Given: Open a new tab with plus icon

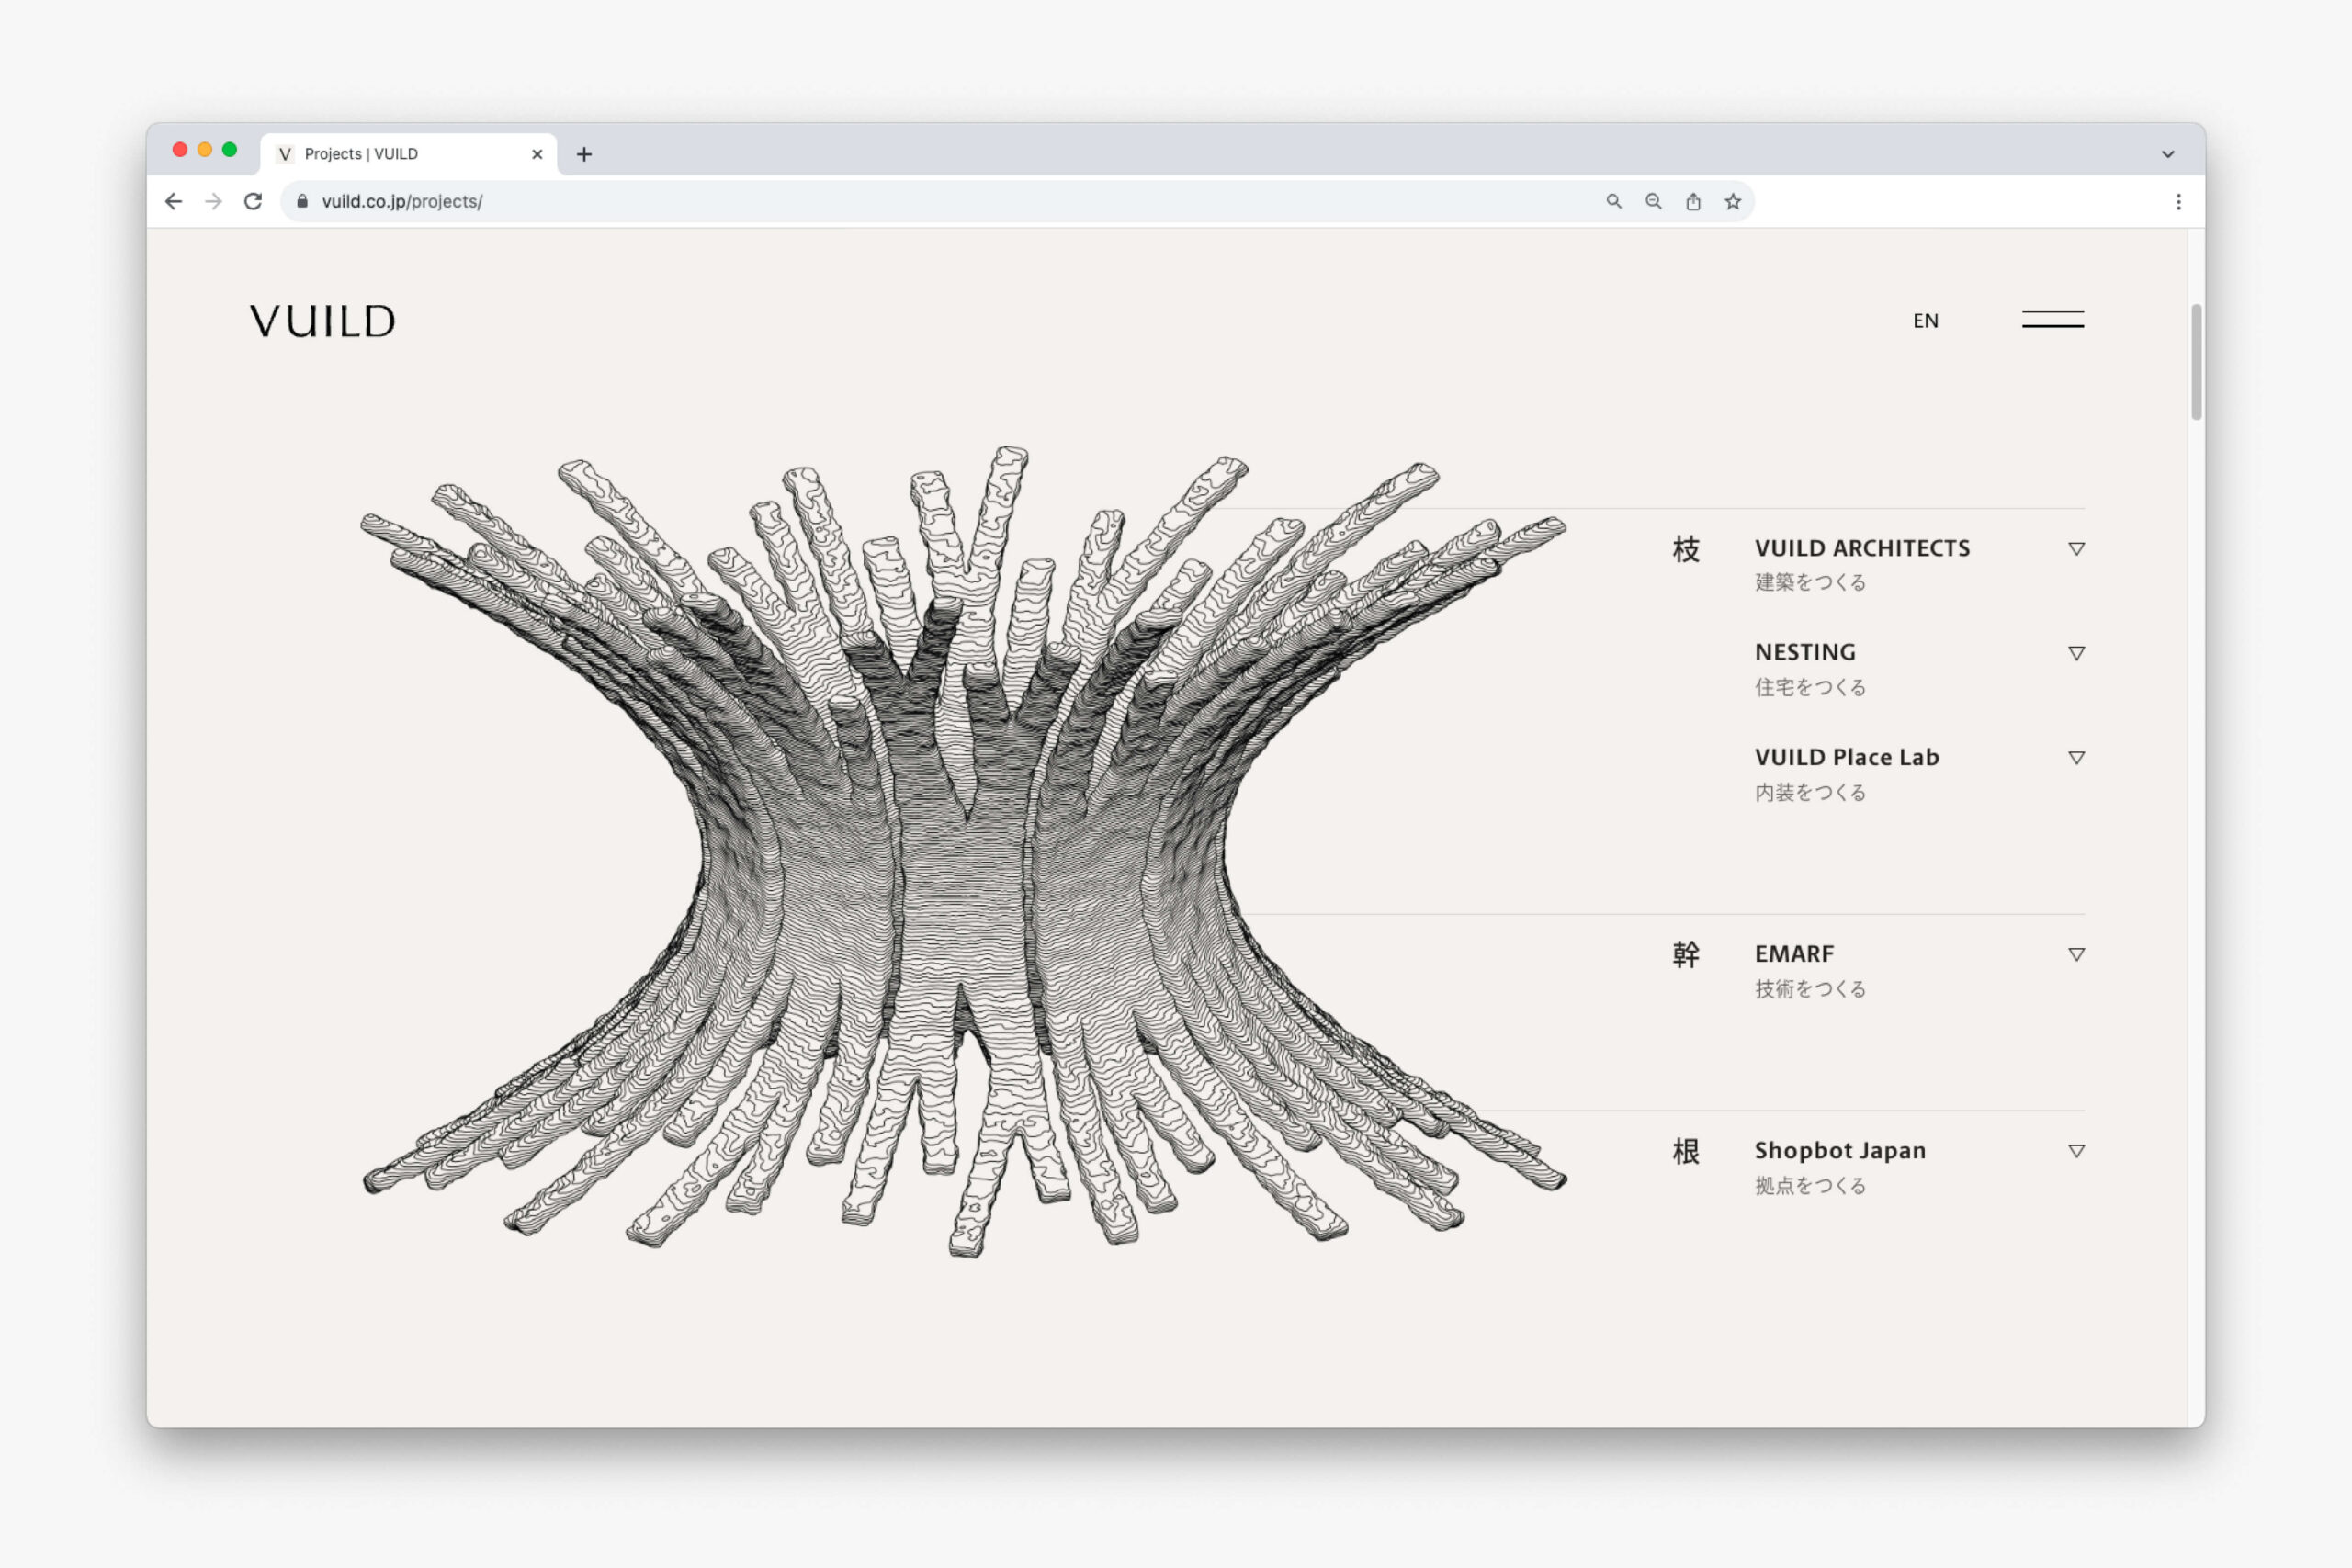Looking at the screenshot, I should coord(584,154).
